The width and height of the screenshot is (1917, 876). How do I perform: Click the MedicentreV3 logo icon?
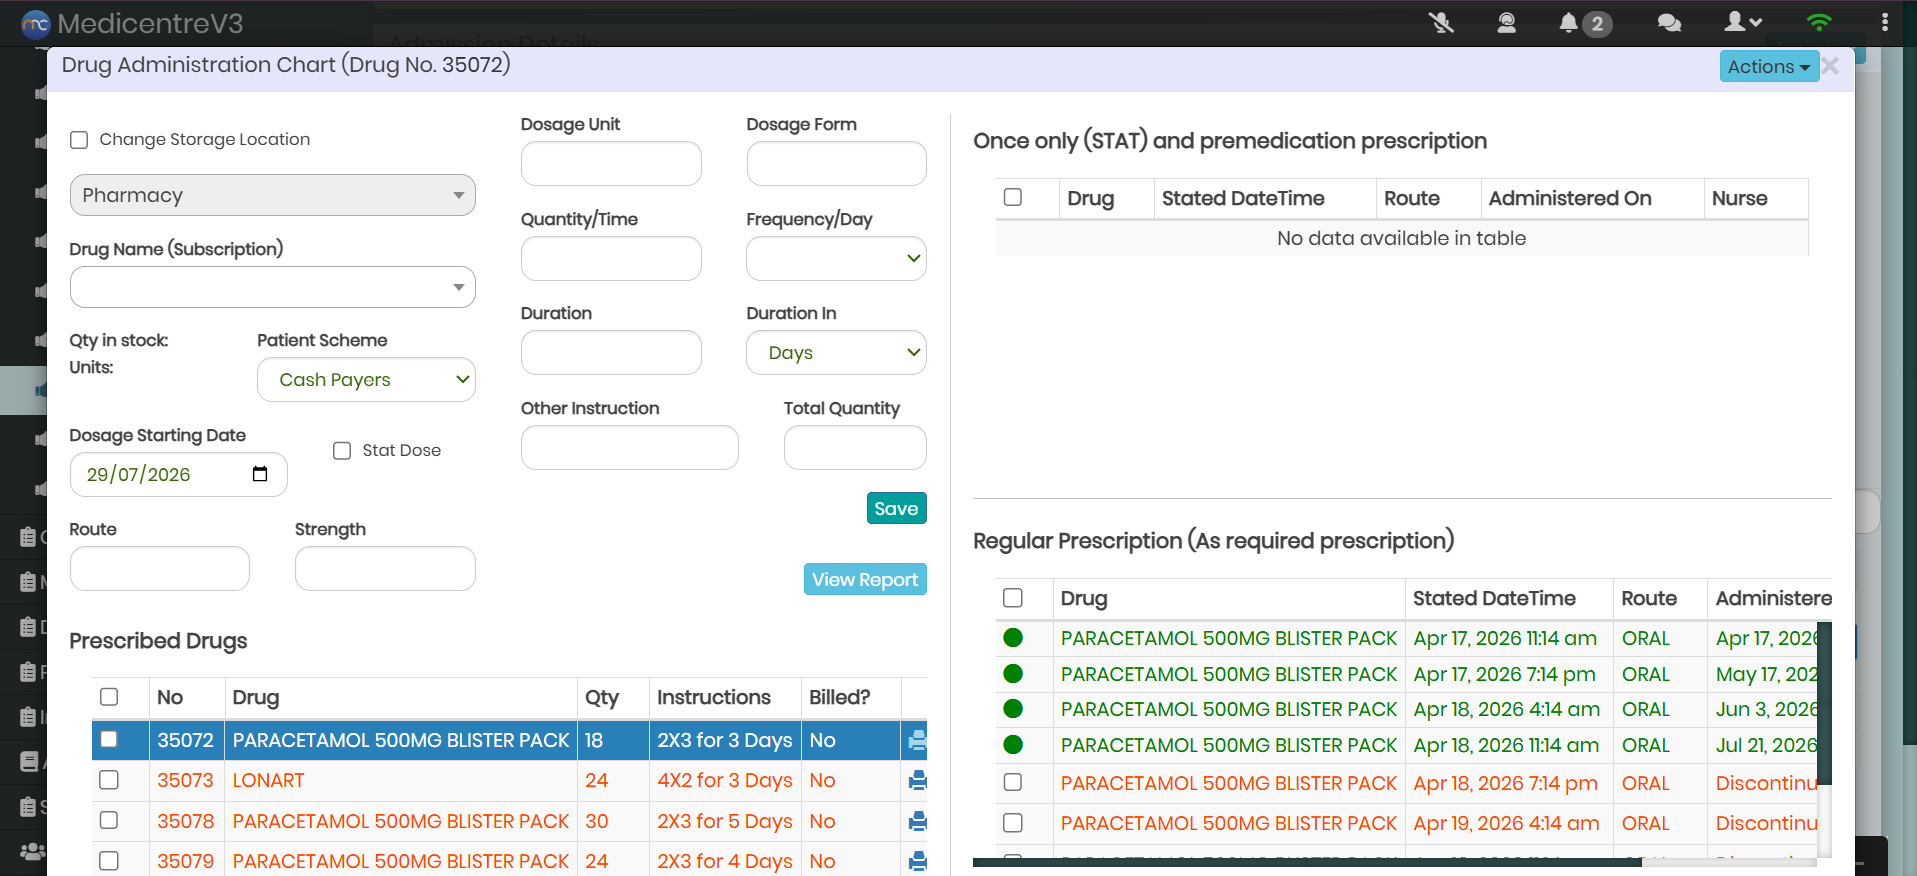point(35,24)
